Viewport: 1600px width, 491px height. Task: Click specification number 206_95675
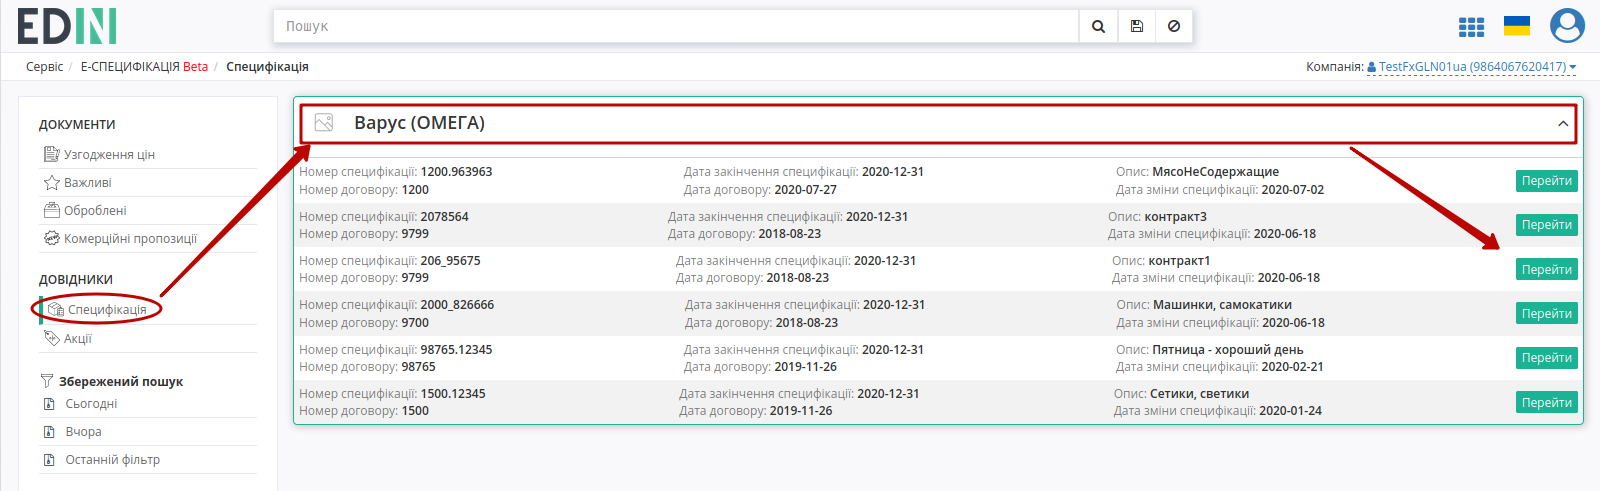pyautogui.click(x=450, y=261)
